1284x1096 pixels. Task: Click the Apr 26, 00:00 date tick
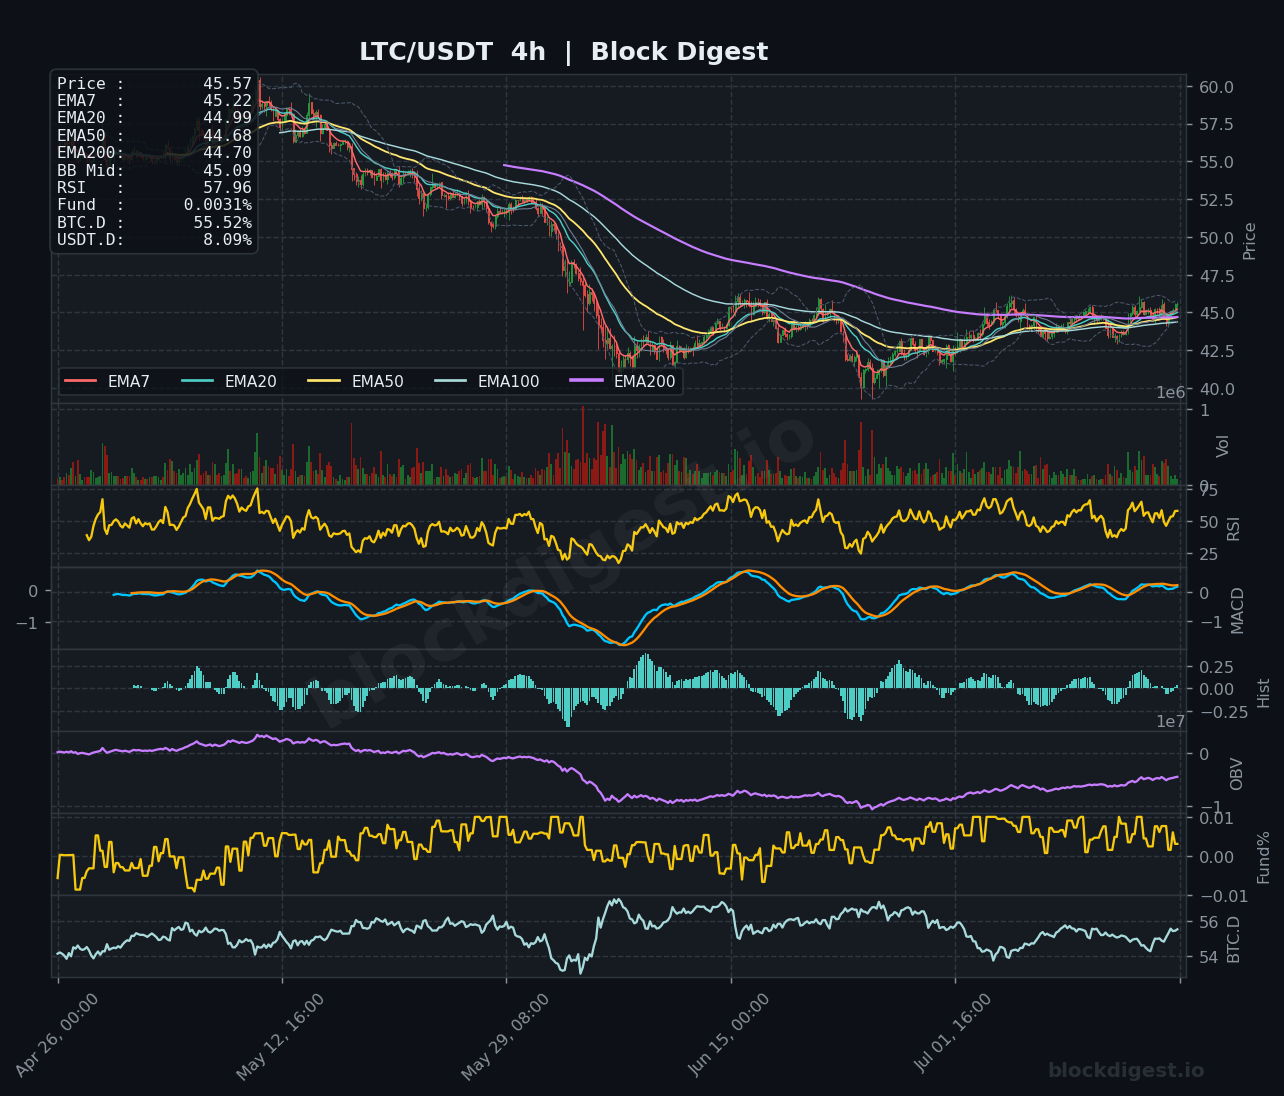(58, 1035)
